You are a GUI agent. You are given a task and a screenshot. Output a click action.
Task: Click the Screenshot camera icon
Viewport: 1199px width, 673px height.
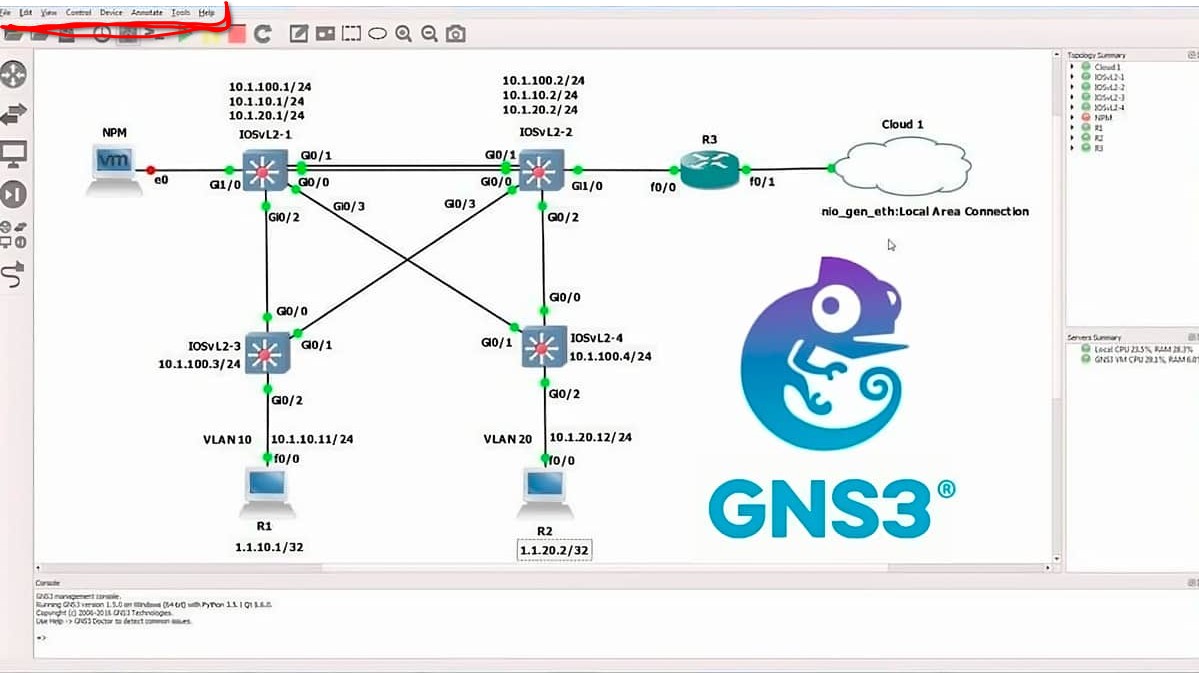coord(456,34)
